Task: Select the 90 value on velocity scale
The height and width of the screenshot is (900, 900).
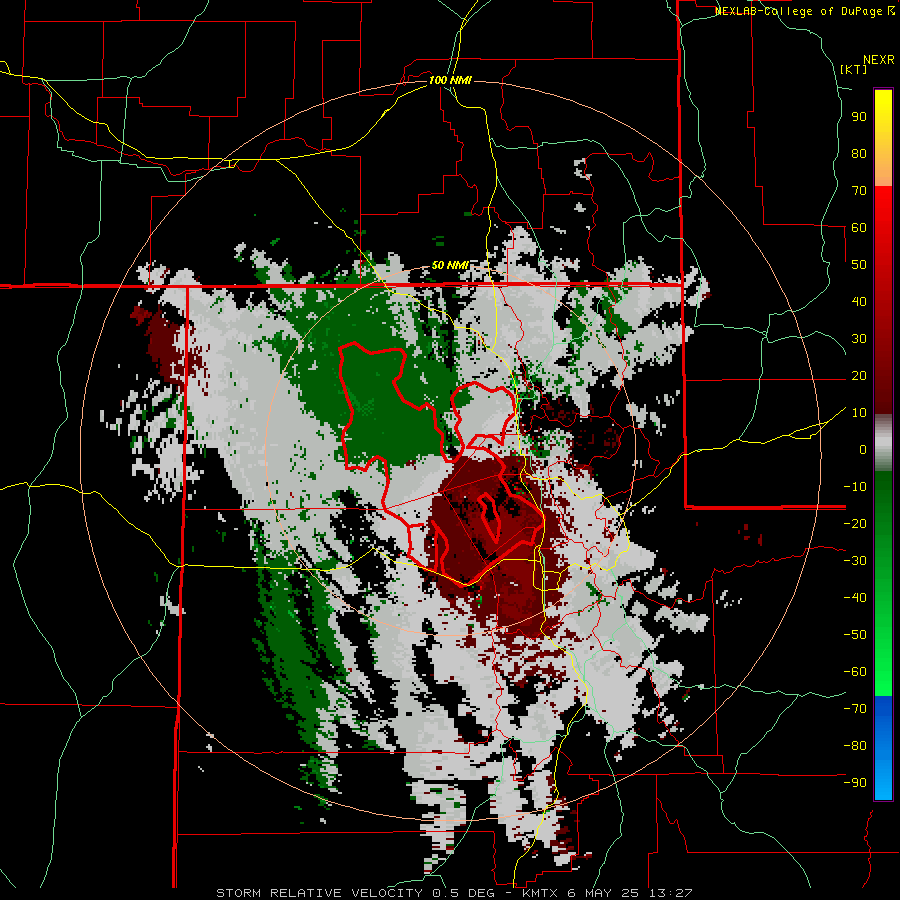Action: tap(859, 117)
